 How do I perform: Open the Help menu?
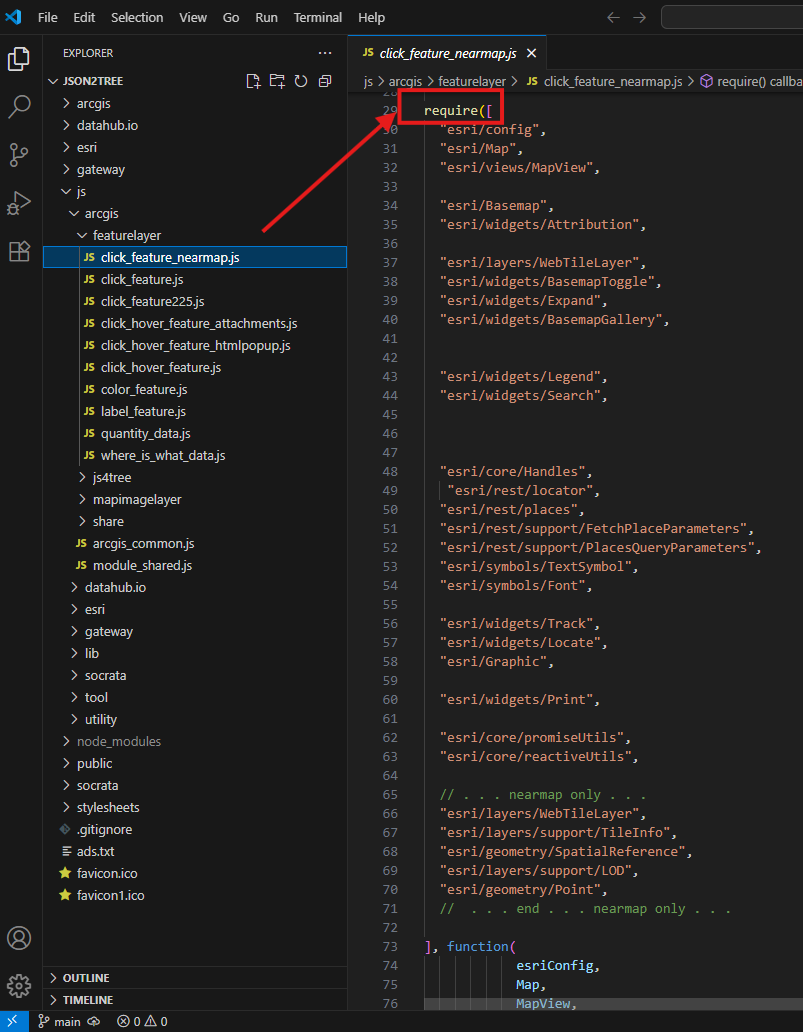372,18
